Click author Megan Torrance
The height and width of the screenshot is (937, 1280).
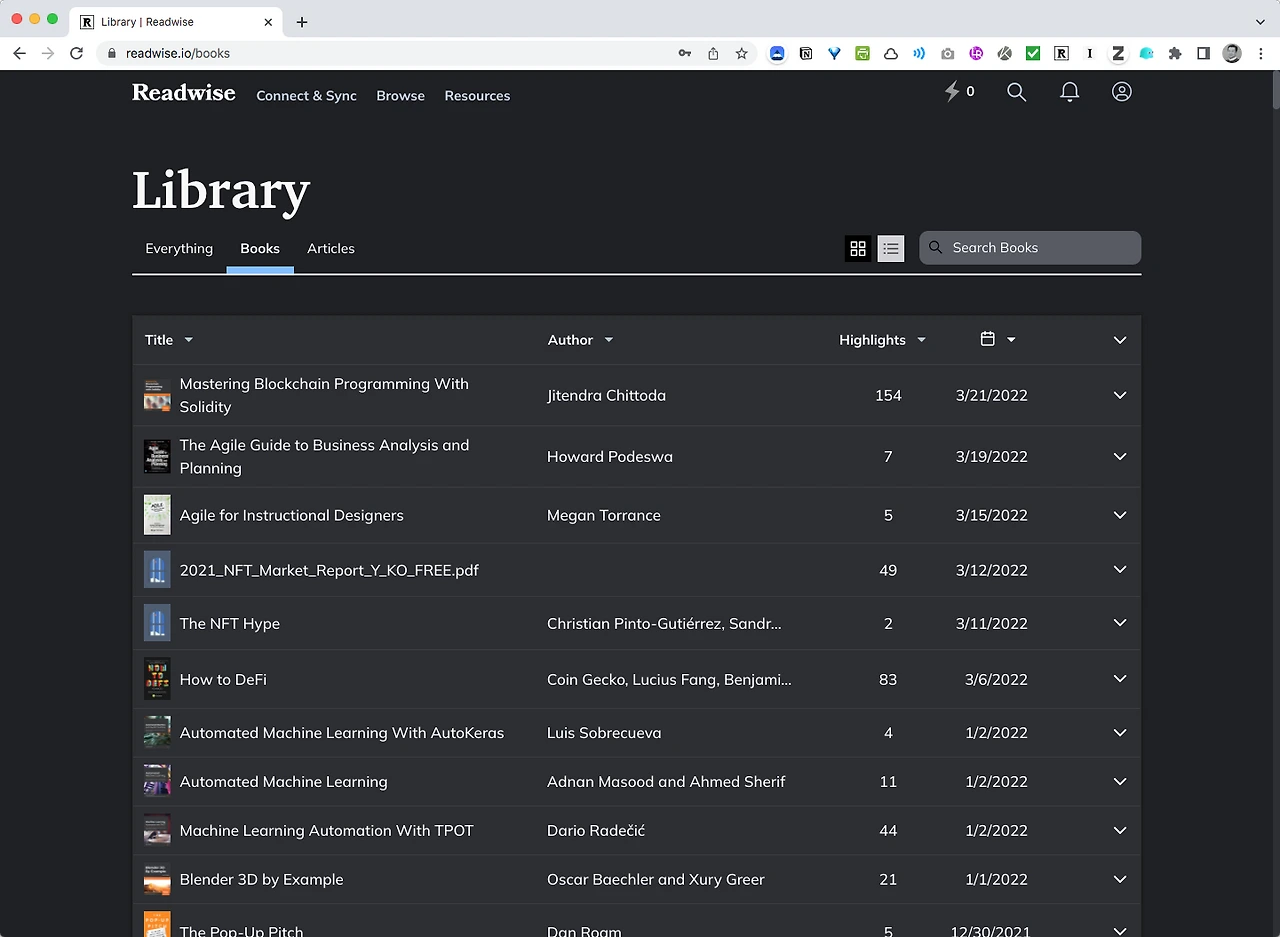604,515
